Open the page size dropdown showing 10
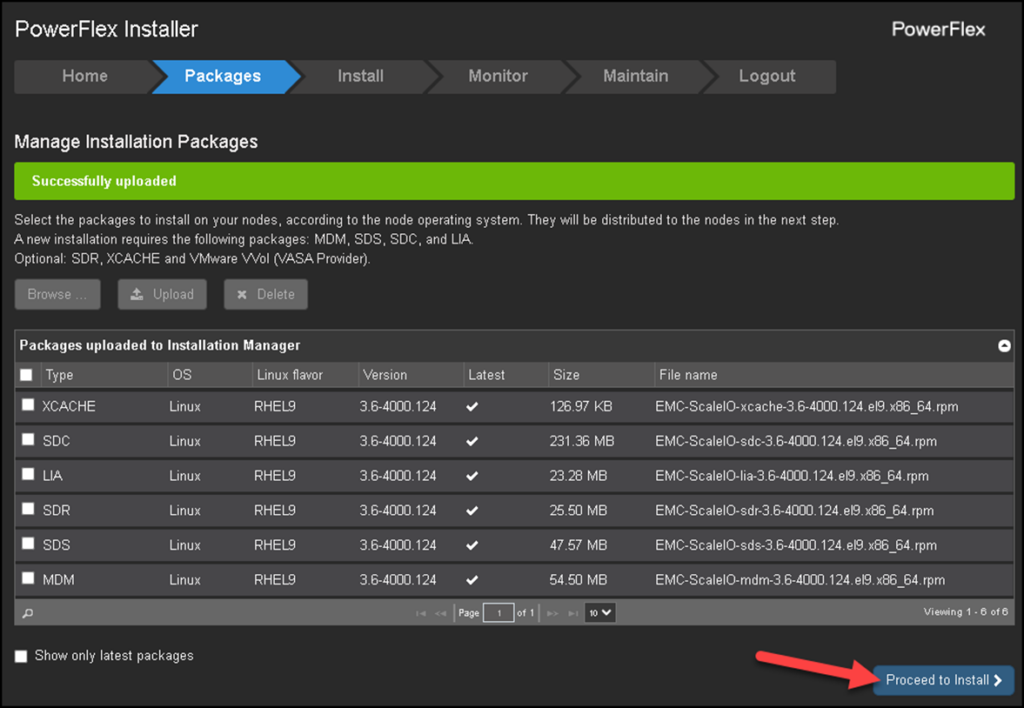 pos(599,612)
